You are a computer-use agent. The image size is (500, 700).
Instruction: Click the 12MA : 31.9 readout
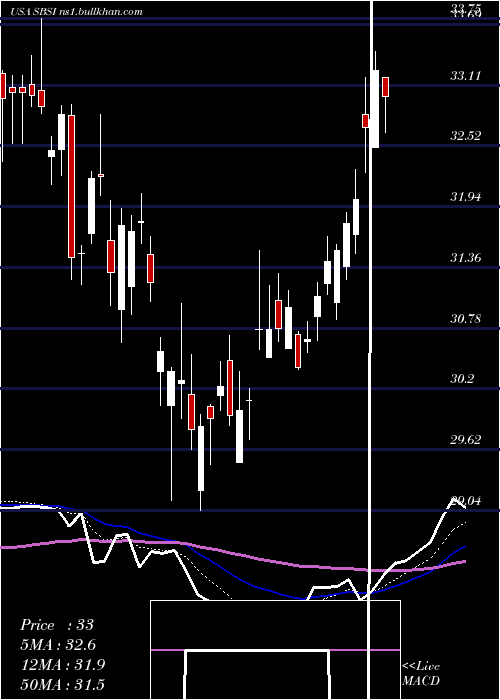(x=62, y=665)
